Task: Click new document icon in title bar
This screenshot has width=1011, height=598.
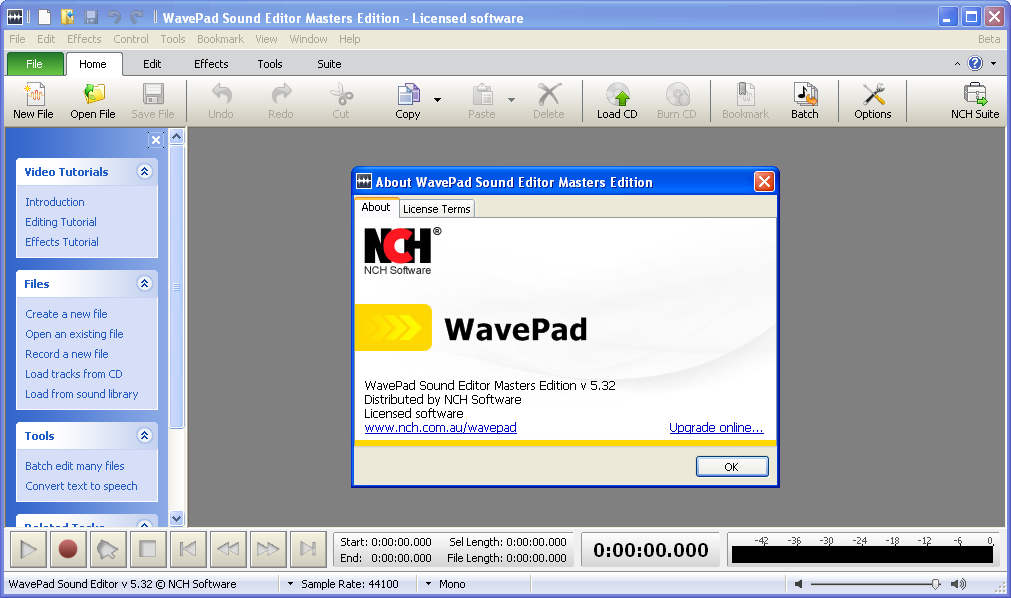Action: pyautogui.click(x=44, y=17)
